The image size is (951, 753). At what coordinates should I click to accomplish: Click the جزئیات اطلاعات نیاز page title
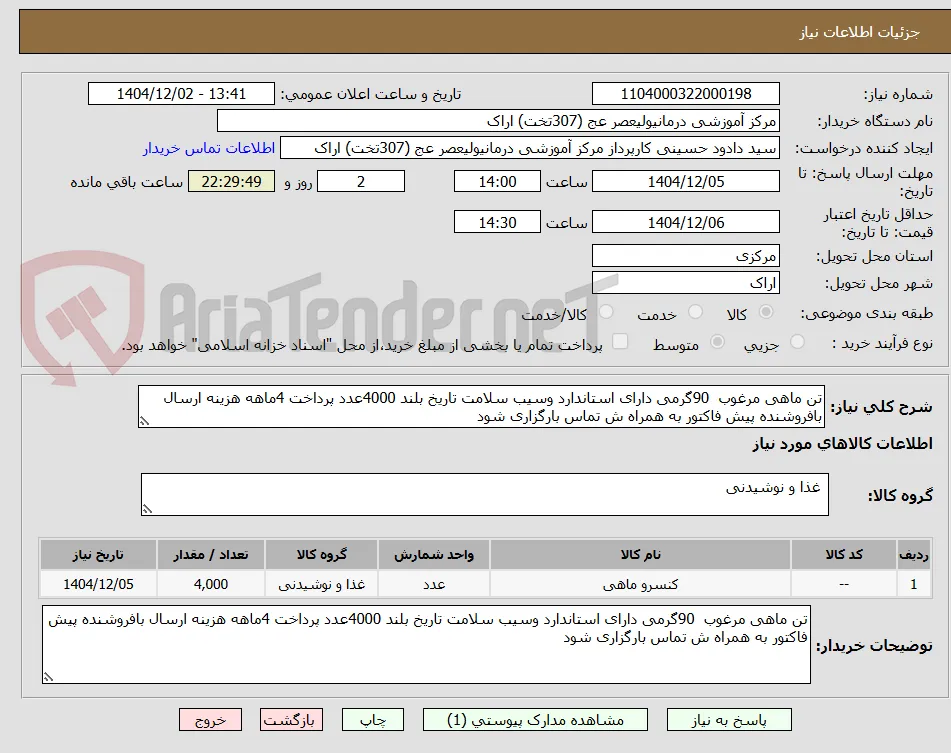click(x=859, y=32)
